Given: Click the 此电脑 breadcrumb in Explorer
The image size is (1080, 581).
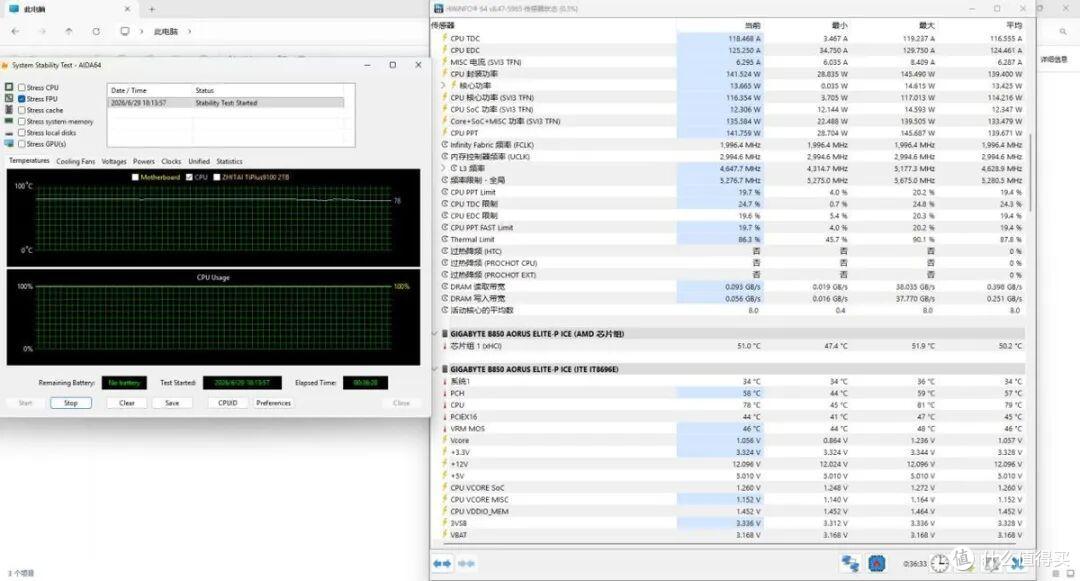Looking at the screenshot, I should tap(165, 32).
